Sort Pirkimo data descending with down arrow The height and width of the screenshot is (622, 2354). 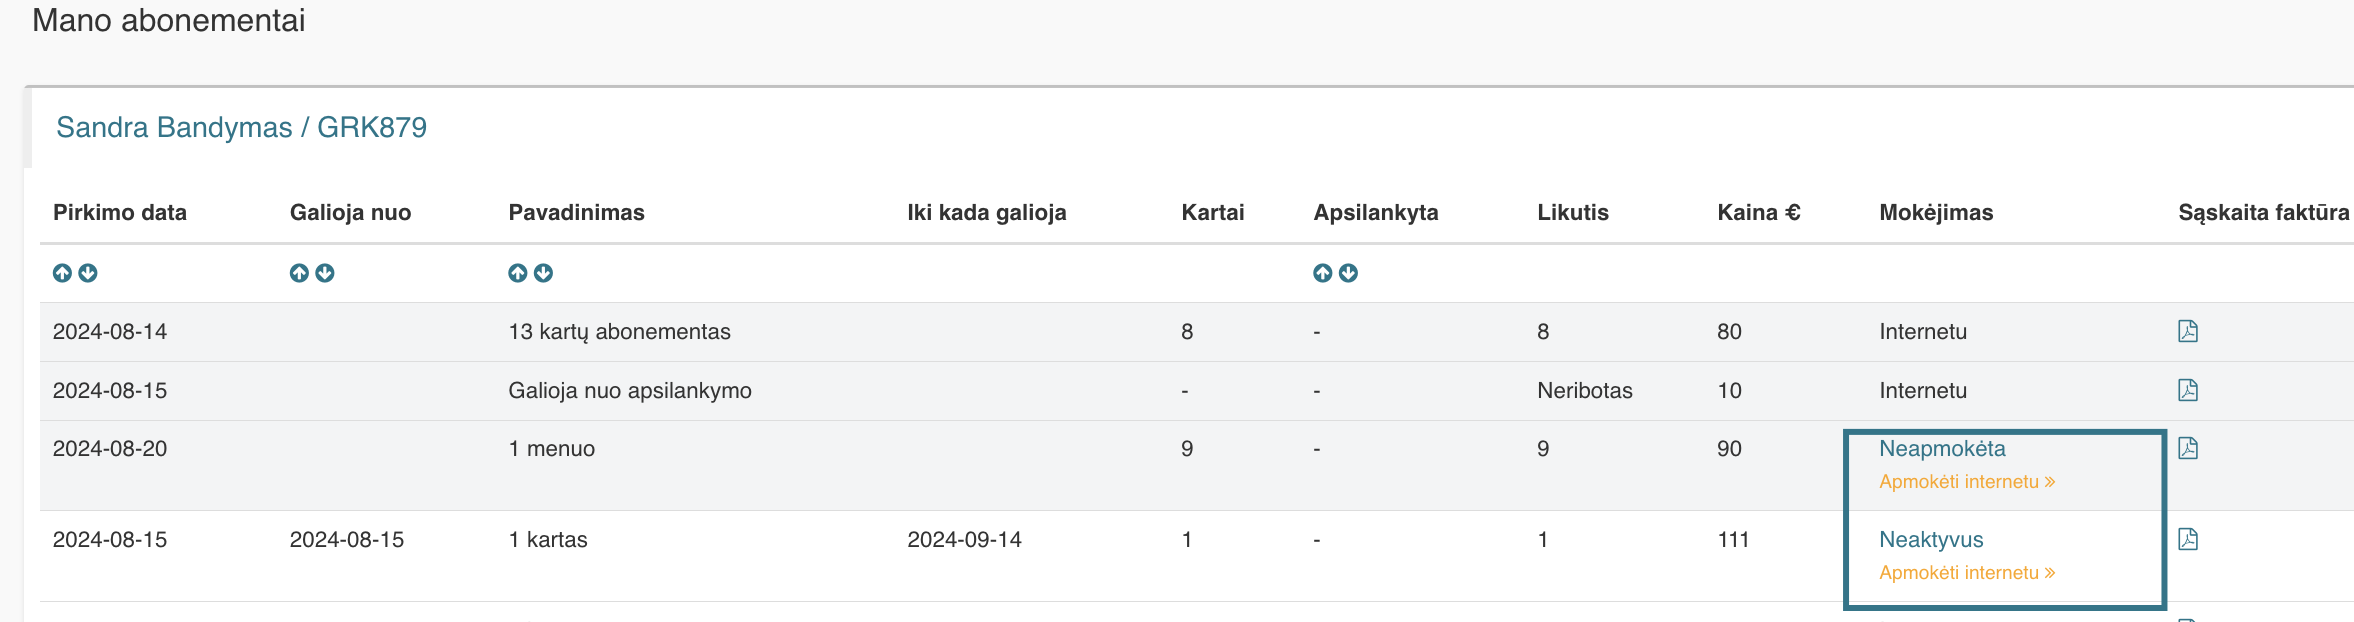point(88,273)
